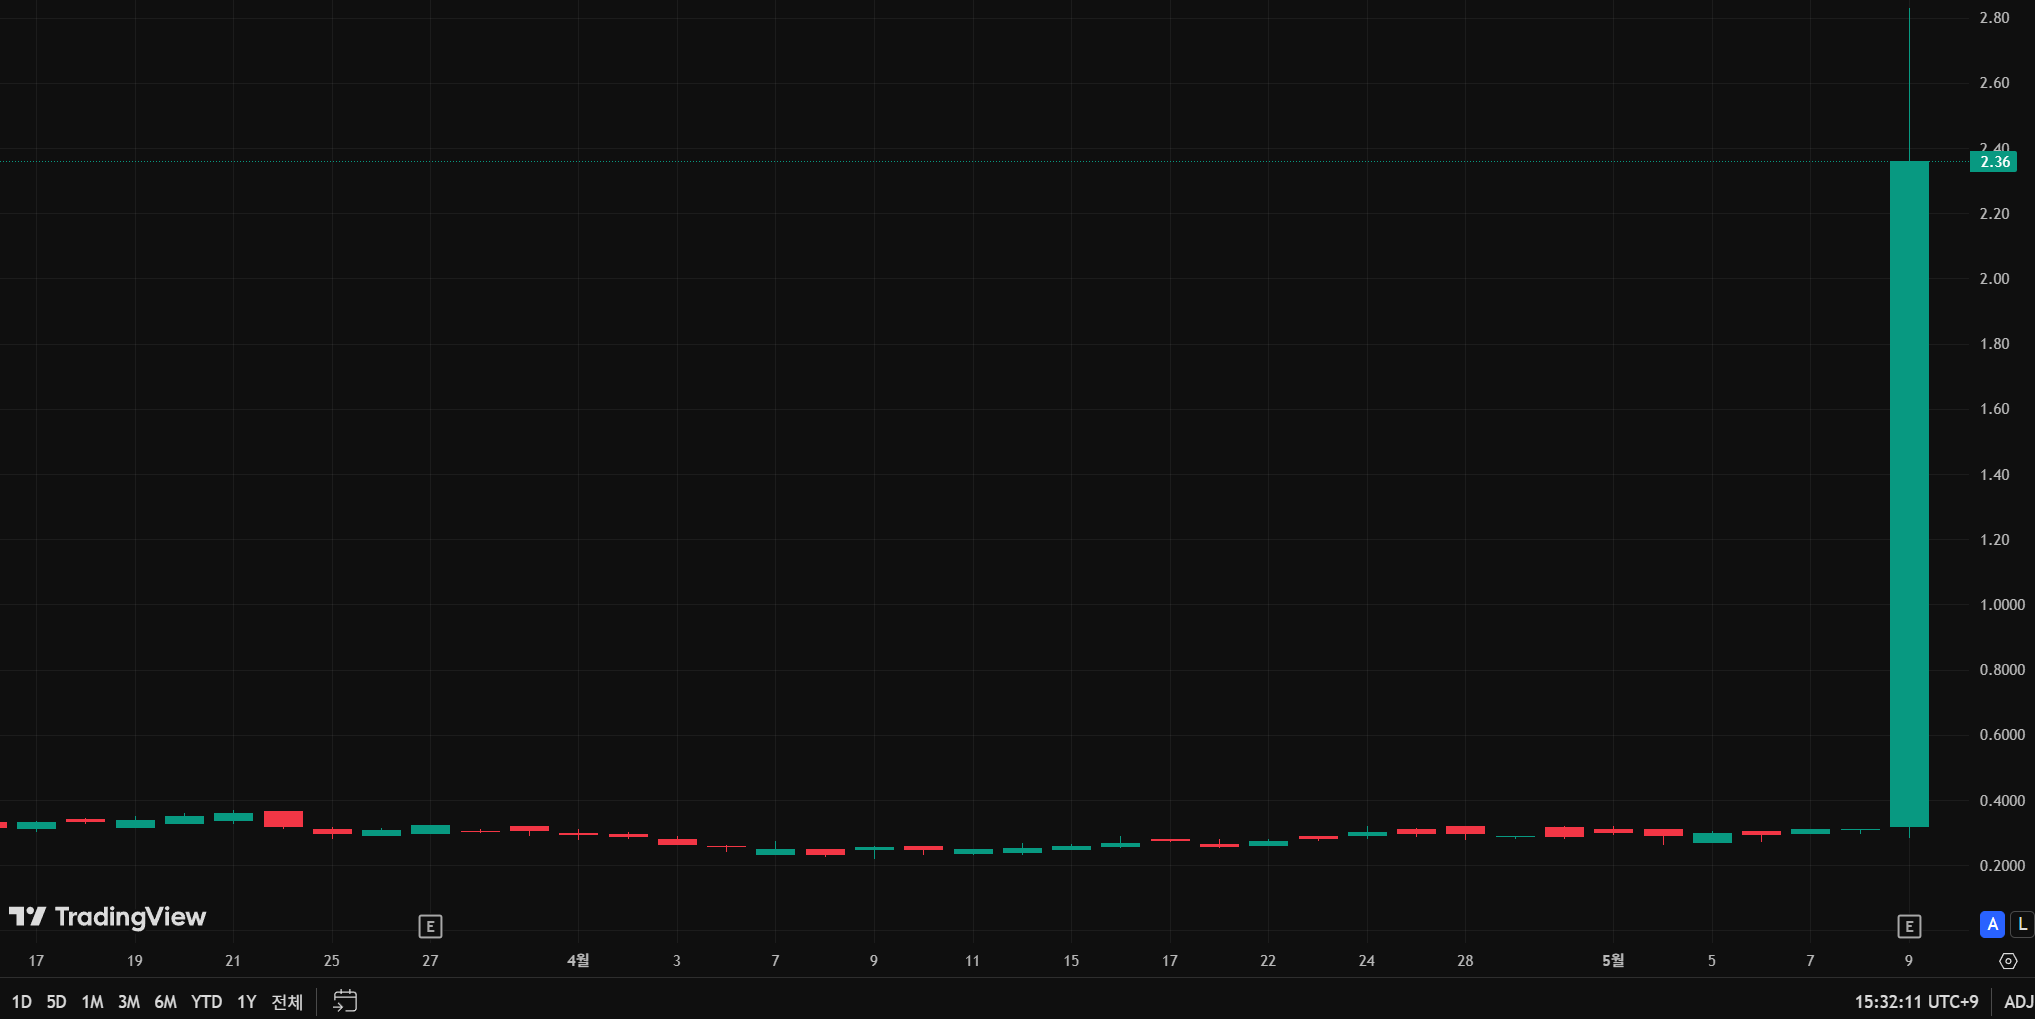Click the 5월 date axis label
This screenshot has height=1019, width=2035.
tap(1613, 960)
